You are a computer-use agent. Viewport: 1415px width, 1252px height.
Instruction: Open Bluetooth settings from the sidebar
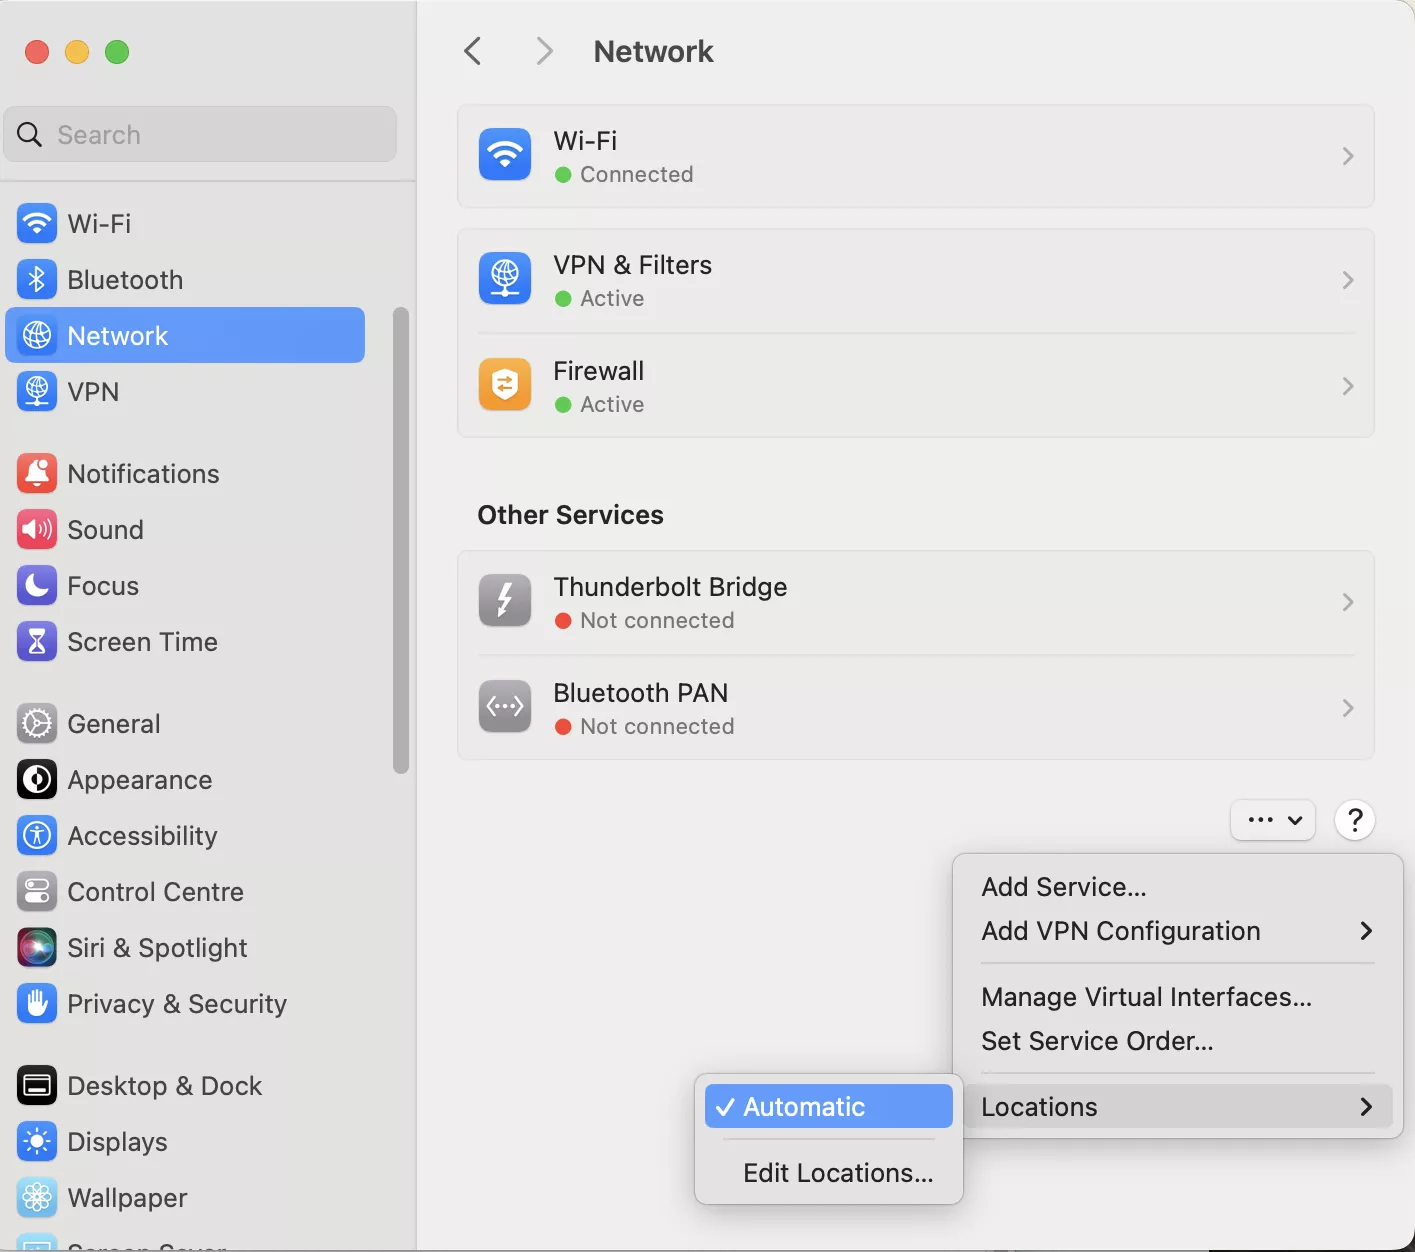[x=185, y=279]
